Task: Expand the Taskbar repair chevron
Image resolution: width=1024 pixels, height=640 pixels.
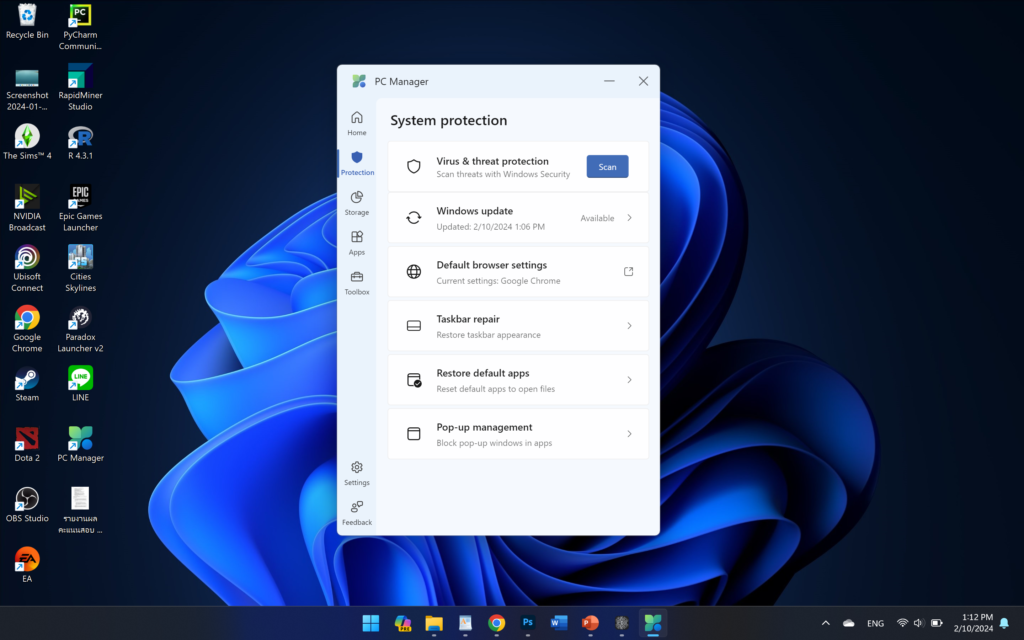Action: [x=630, y=326]
